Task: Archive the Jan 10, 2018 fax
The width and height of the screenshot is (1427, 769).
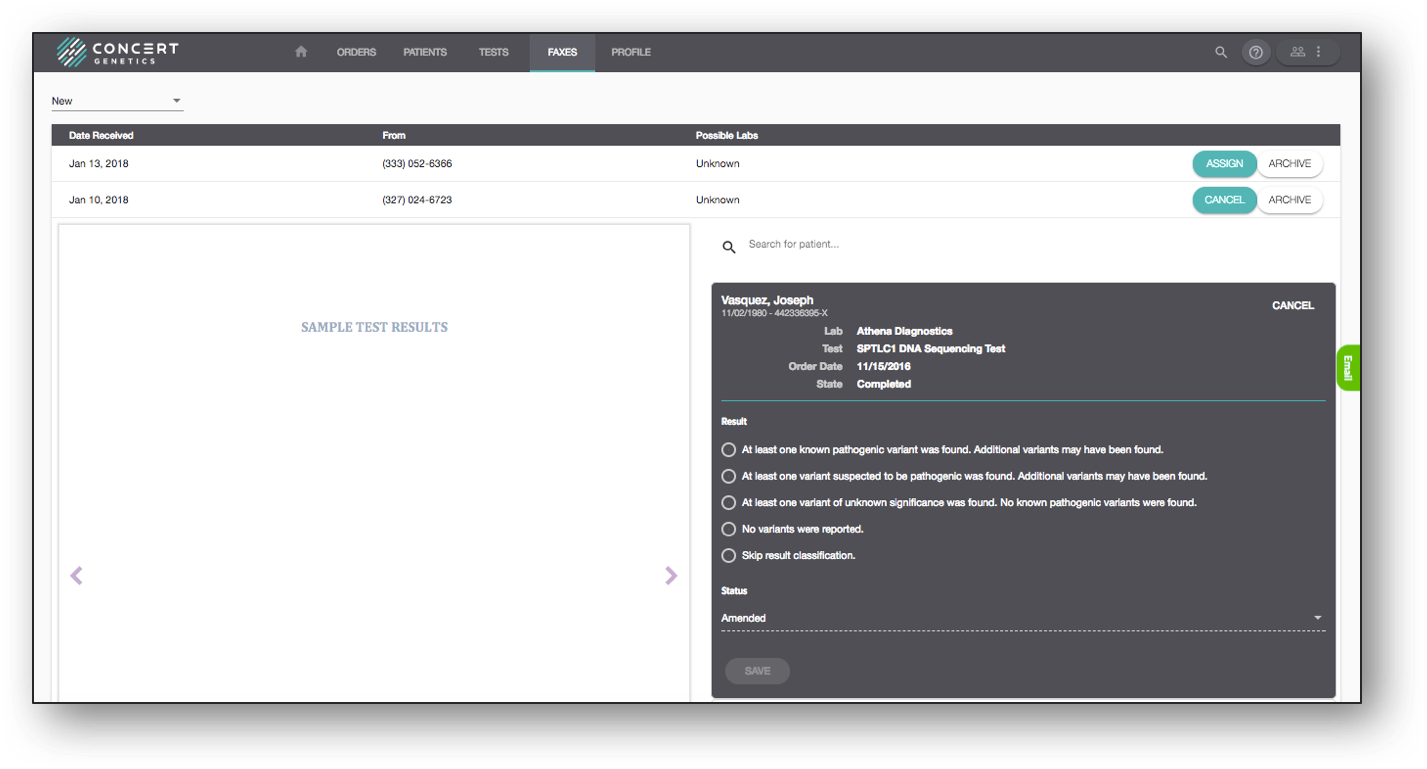Action: (x=1289, y=200)
